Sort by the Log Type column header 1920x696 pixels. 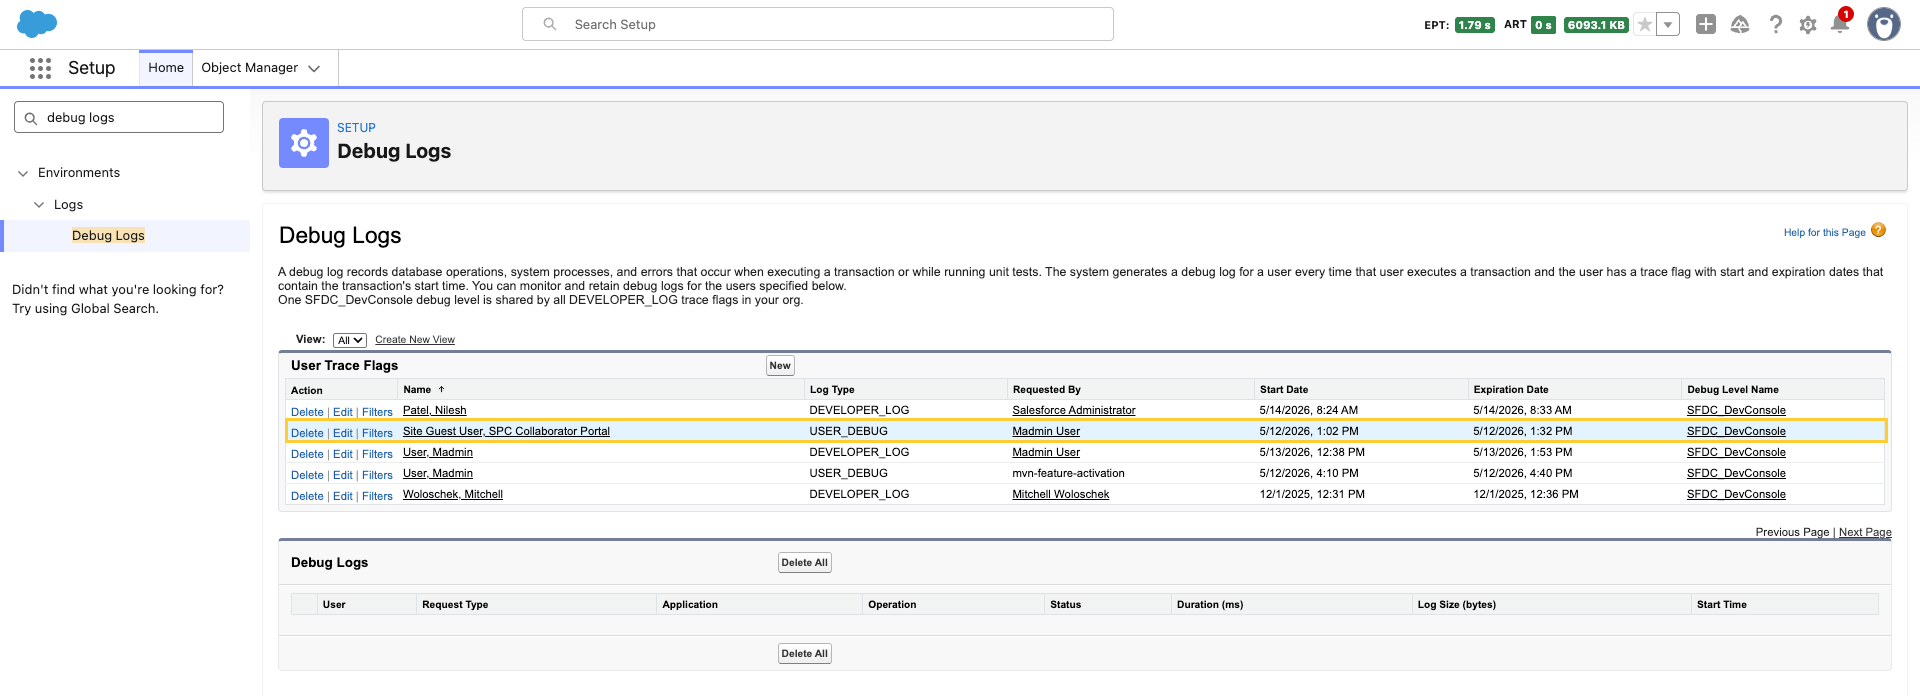[x=832, y=389]
